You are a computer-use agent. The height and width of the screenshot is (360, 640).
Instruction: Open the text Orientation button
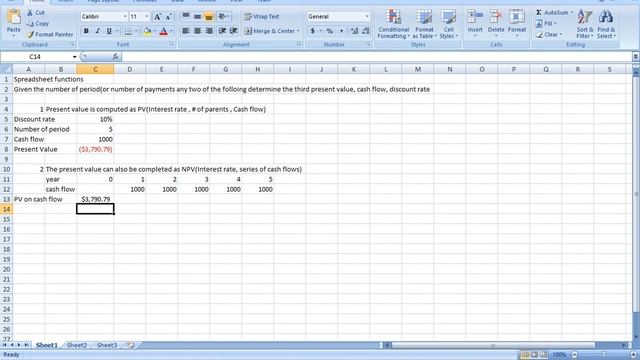coord(223,16)
